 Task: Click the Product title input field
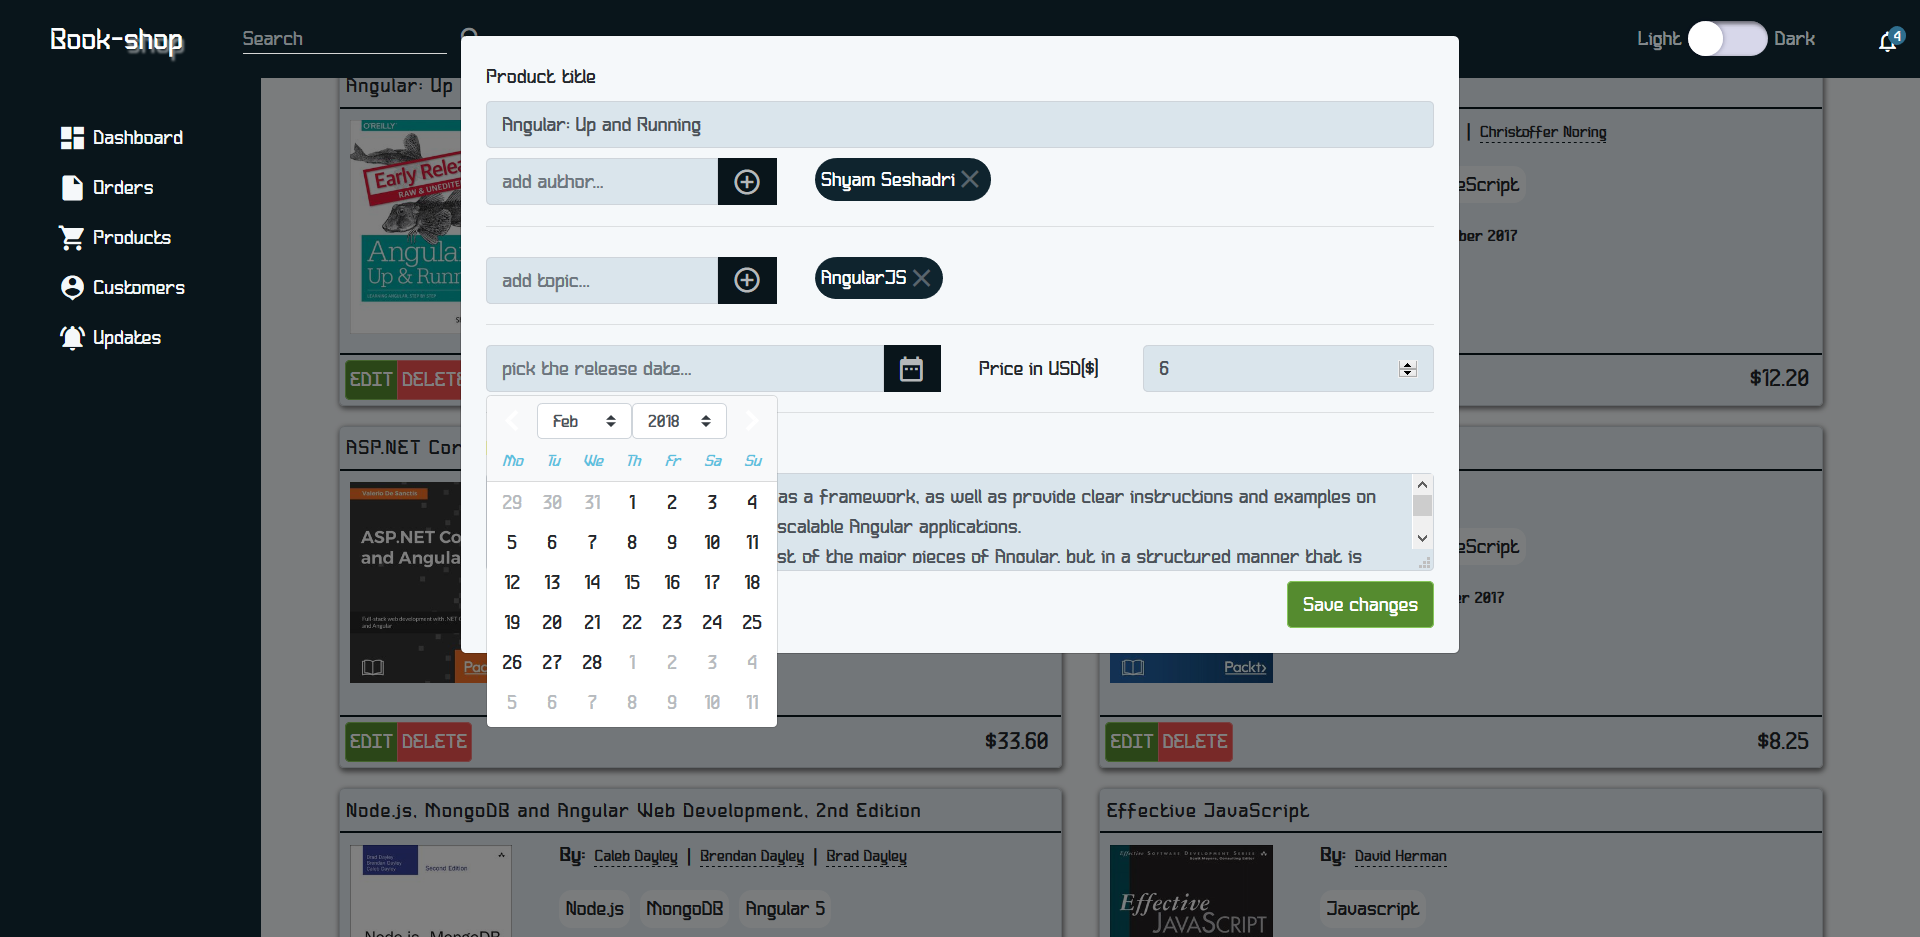tap(960, 125)
